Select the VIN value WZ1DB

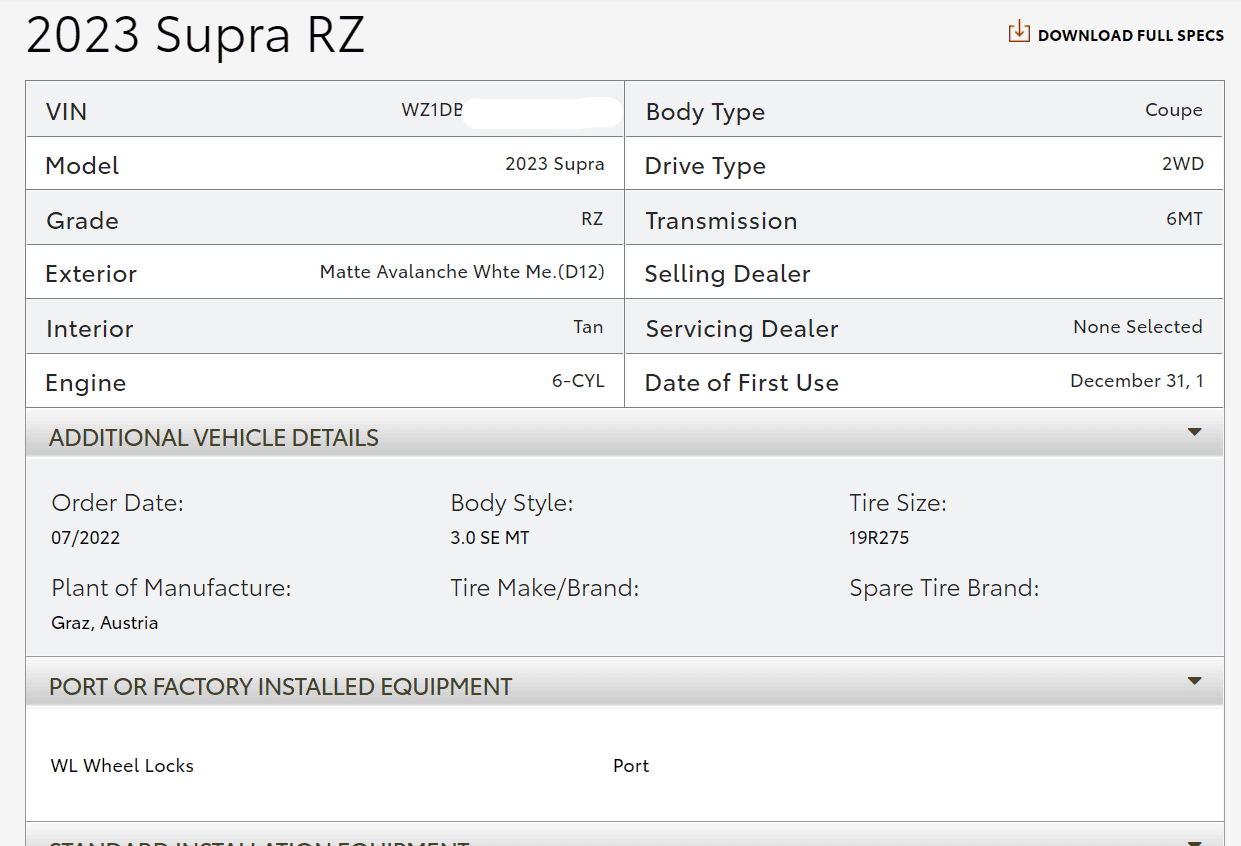coord(432,110)
